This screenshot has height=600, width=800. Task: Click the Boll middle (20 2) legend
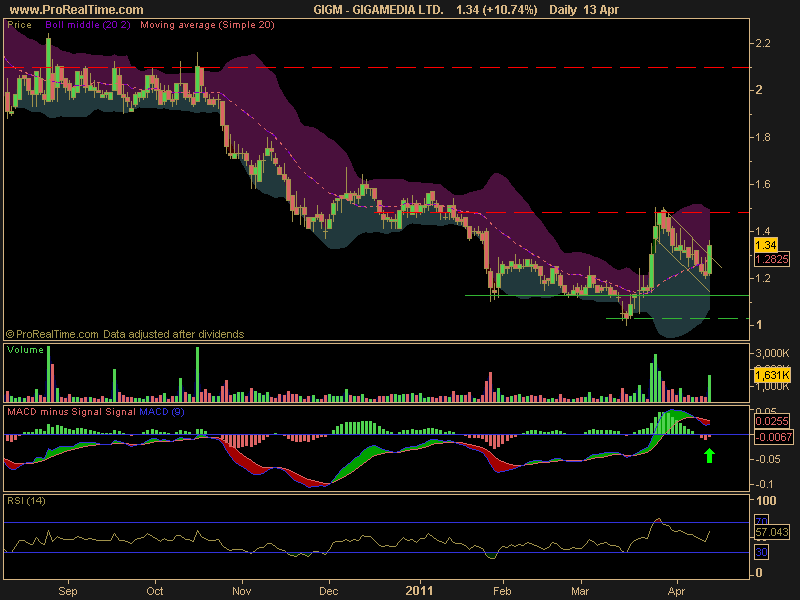click(x=88, y=24)
